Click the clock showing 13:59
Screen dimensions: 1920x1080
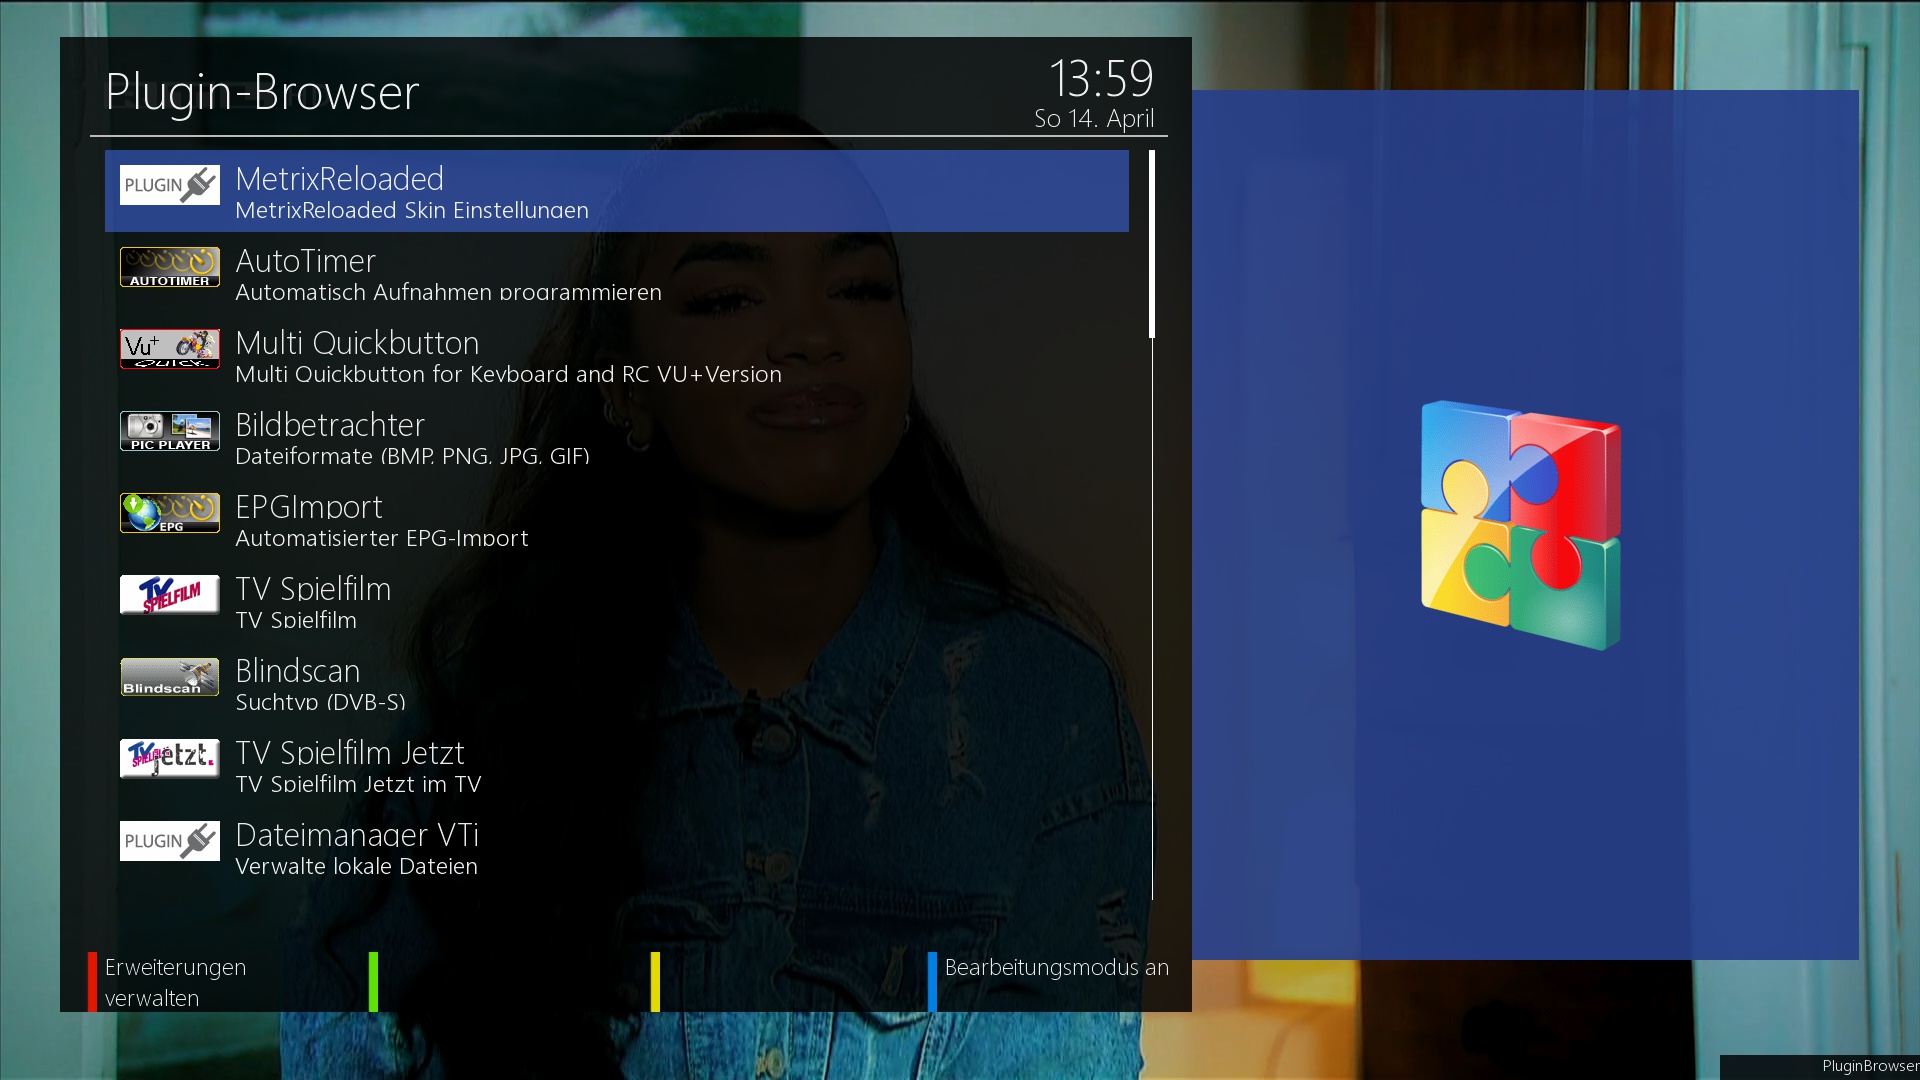click(1100, 78)
